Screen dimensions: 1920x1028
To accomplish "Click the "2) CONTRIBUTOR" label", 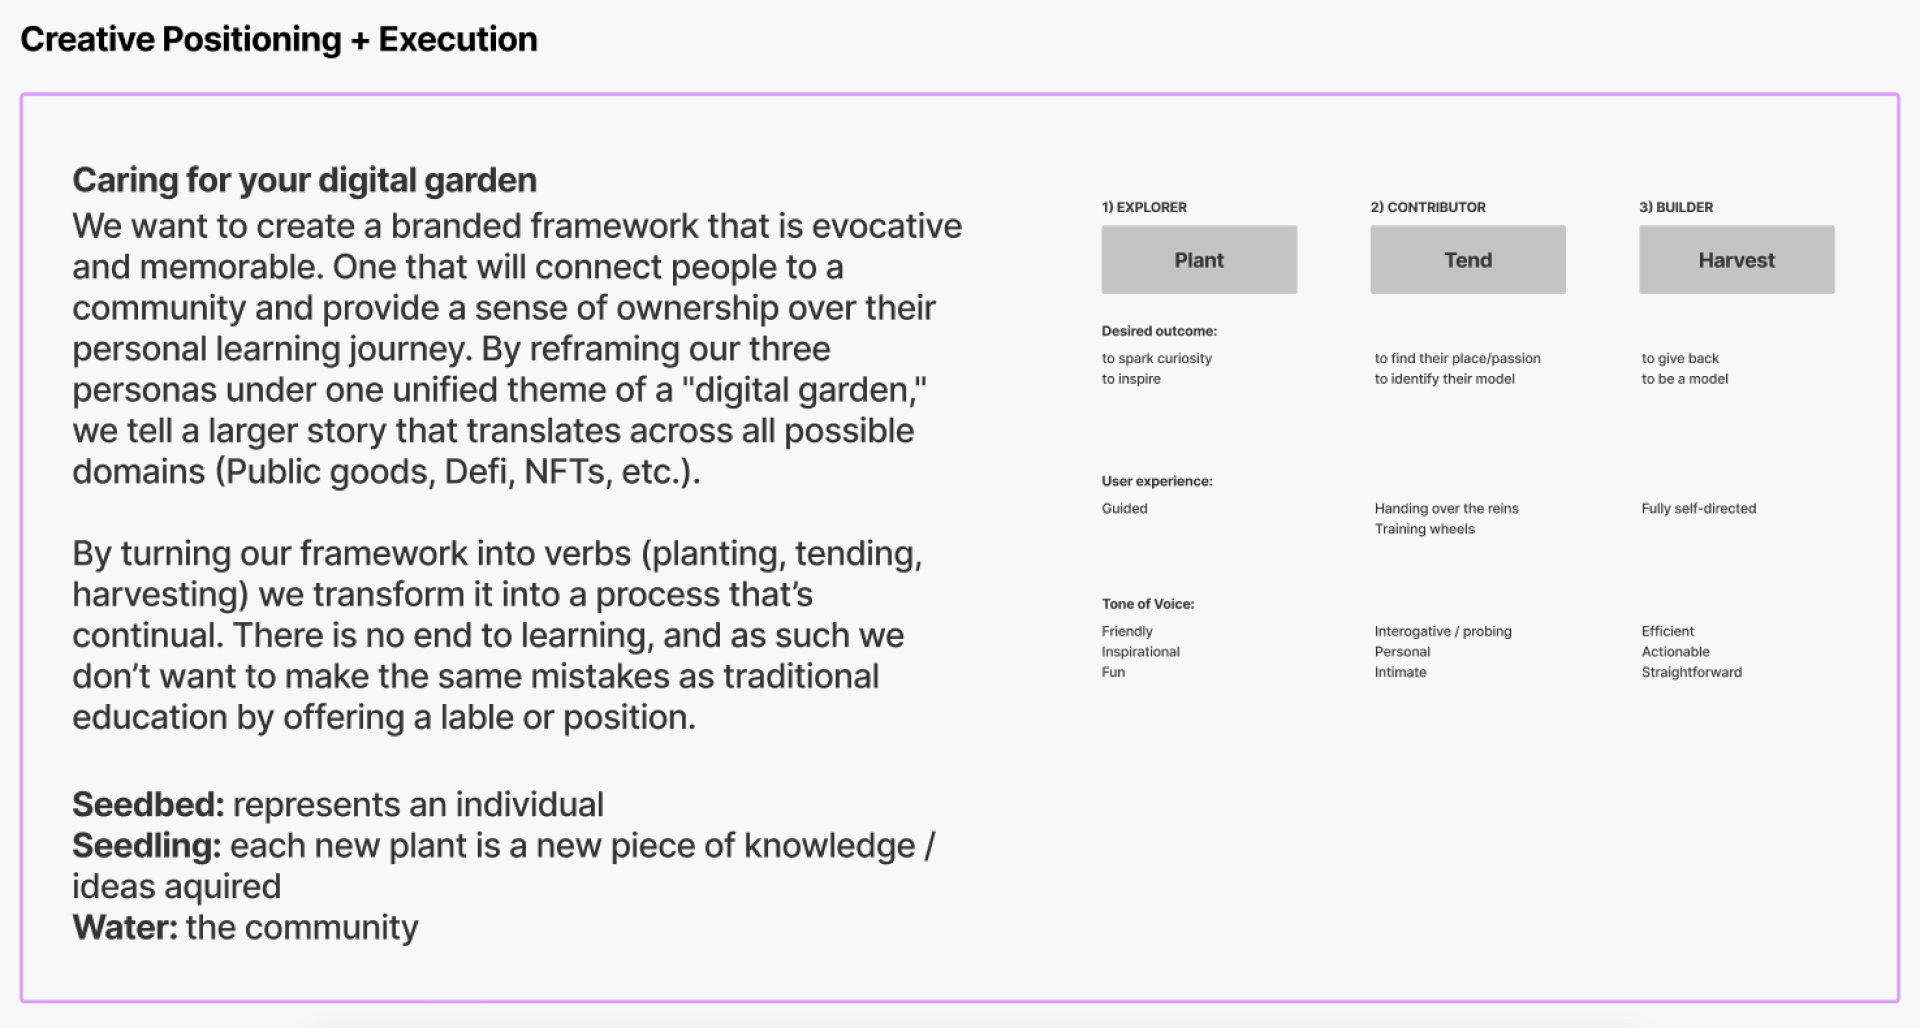I will tap(1428, 207).
